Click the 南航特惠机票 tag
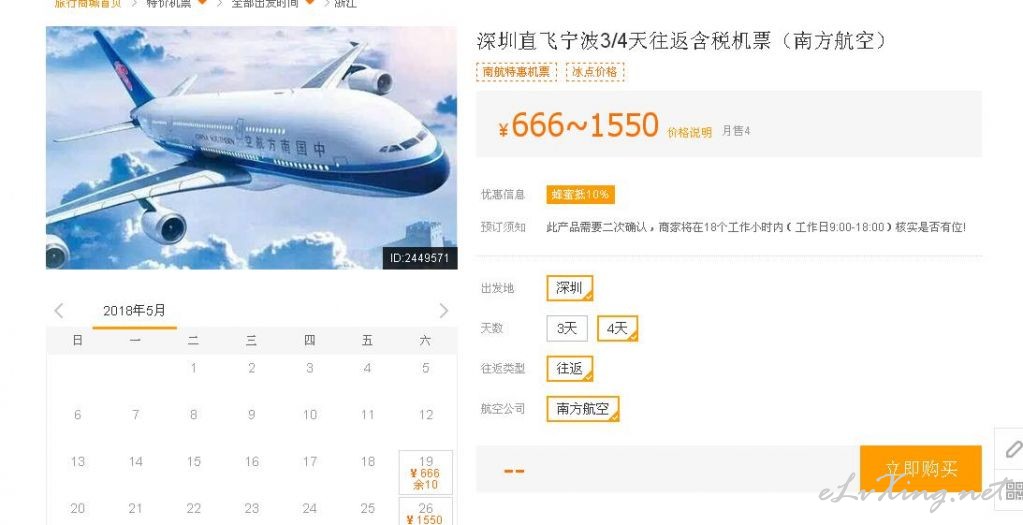1023x525 pixels. [516, 72]
